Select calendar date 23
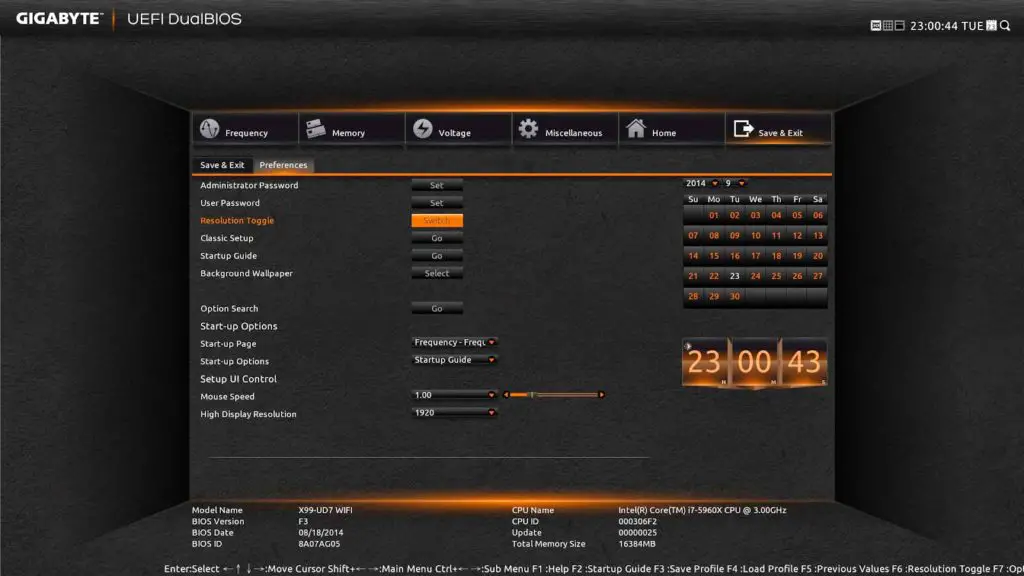The height and width of the screenshot is (576, 1024). 735,276
